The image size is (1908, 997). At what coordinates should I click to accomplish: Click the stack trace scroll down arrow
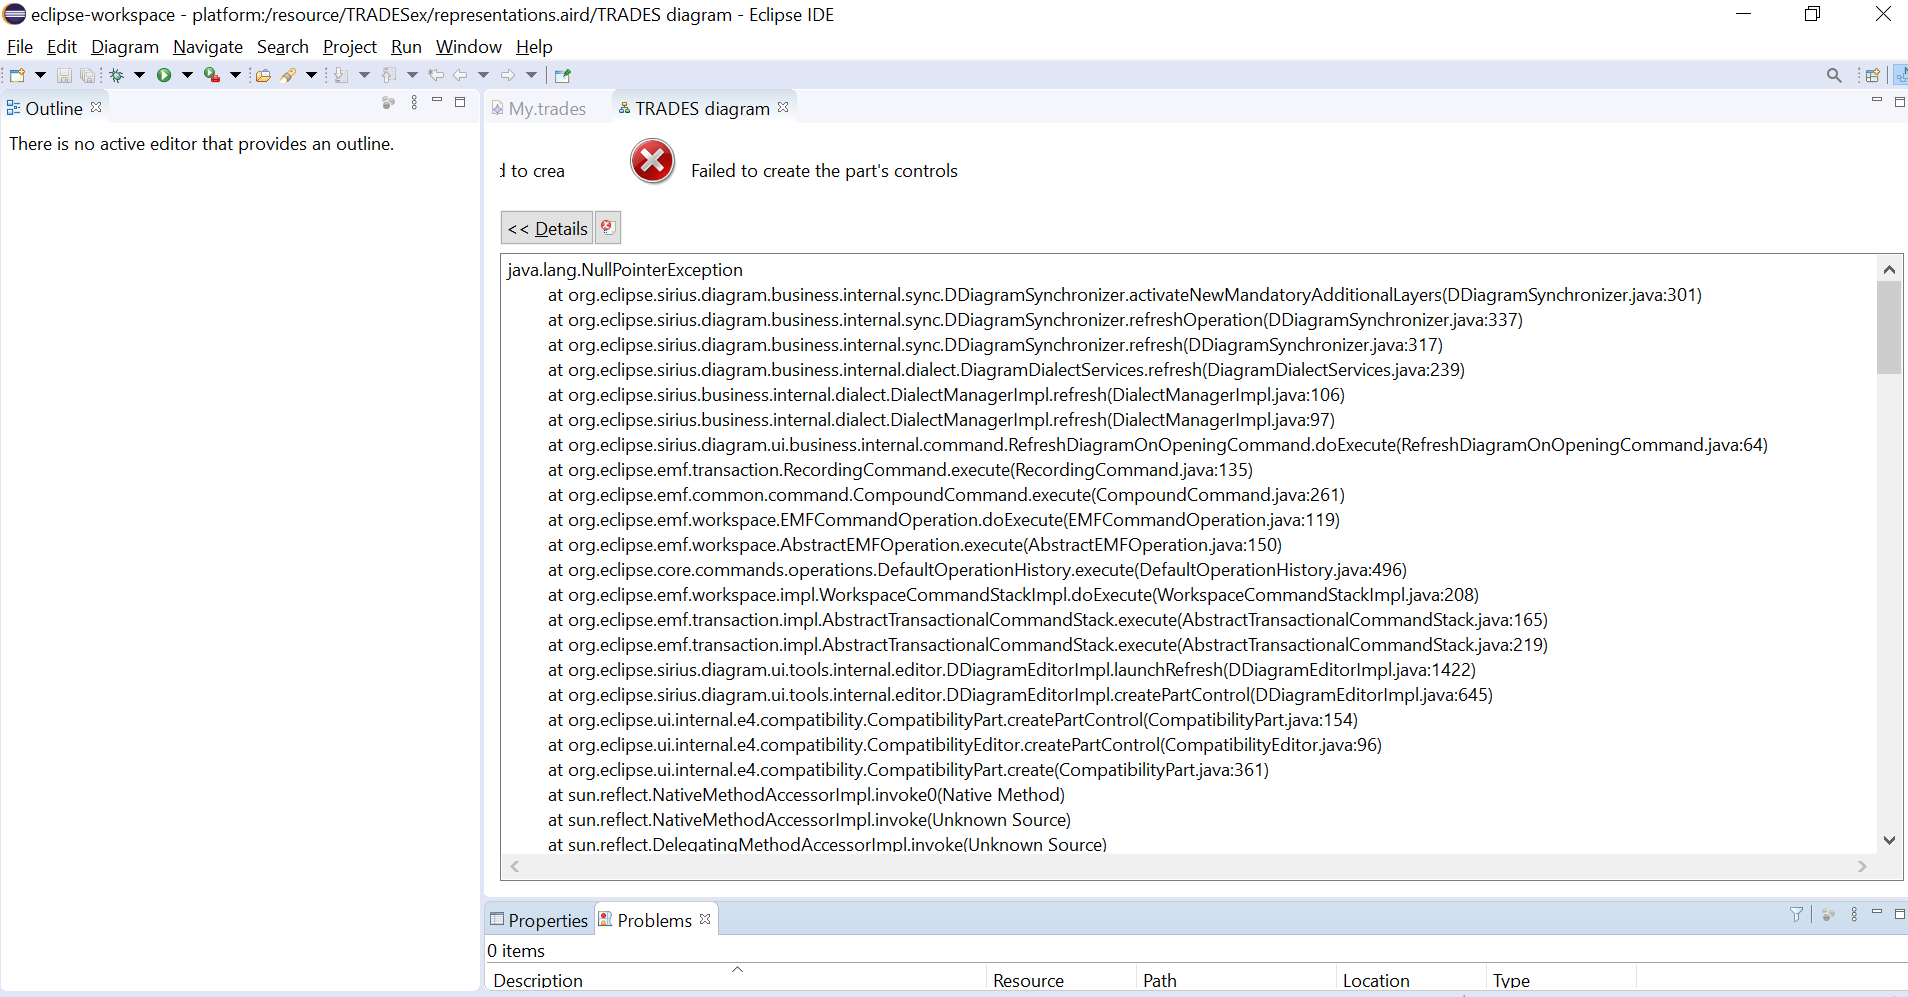[x=1889, y=840]
